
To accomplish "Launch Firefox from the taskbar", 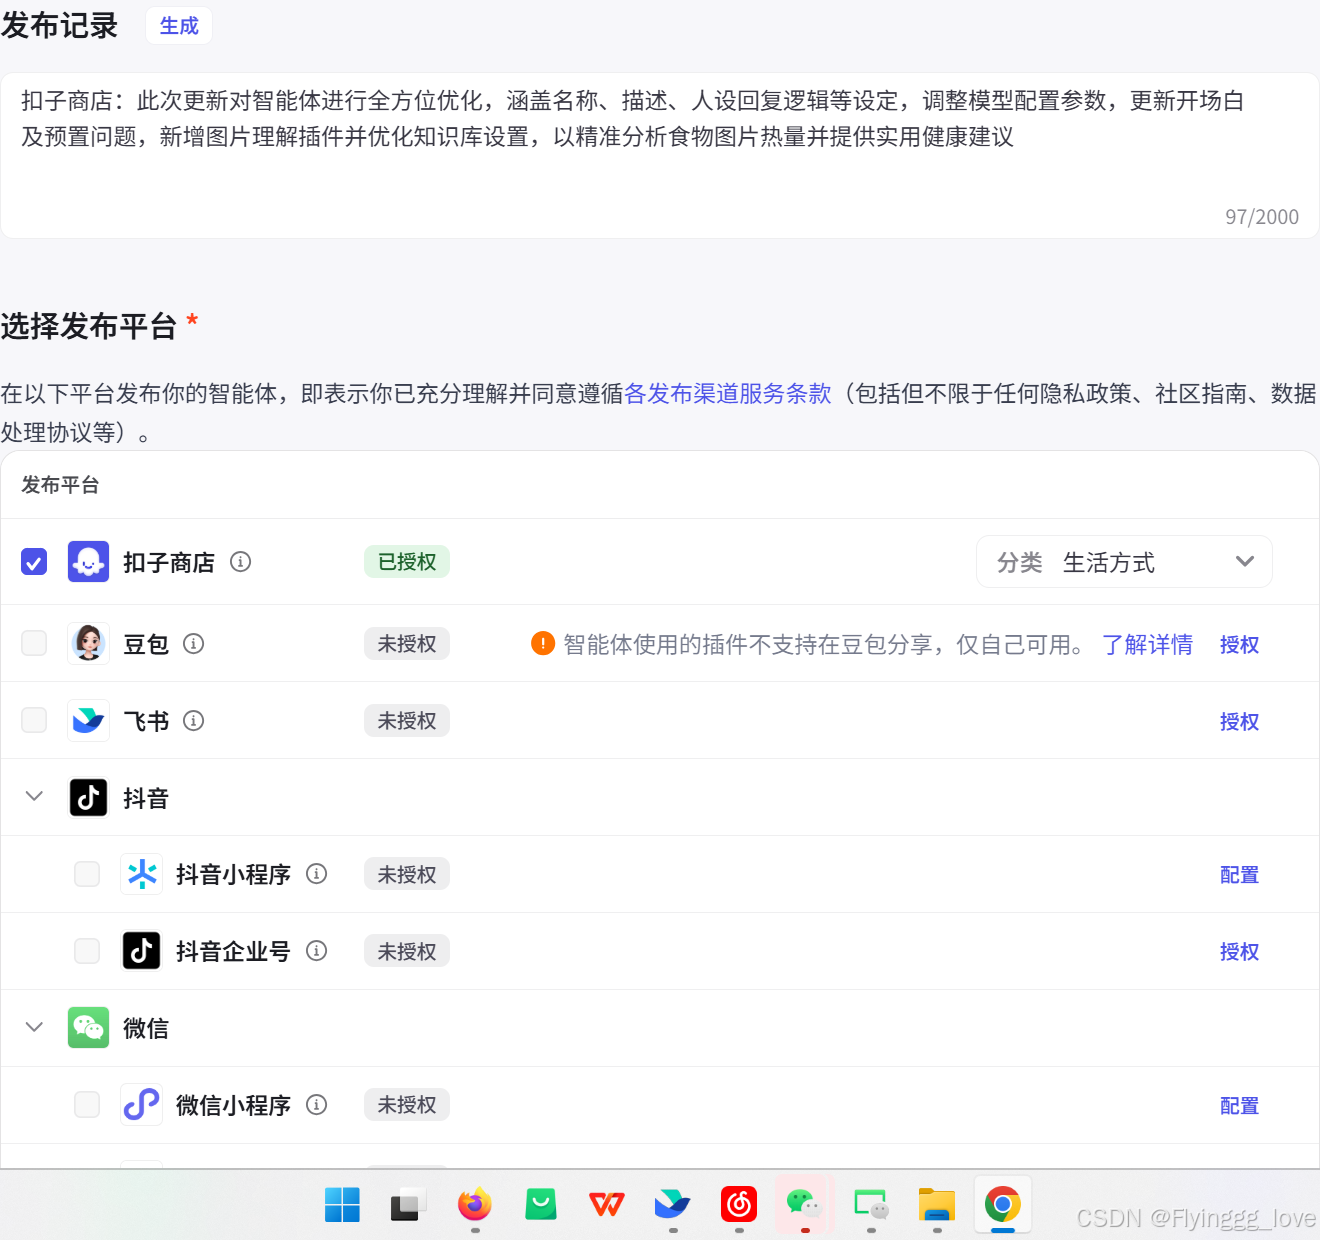I will [475, 1205].
